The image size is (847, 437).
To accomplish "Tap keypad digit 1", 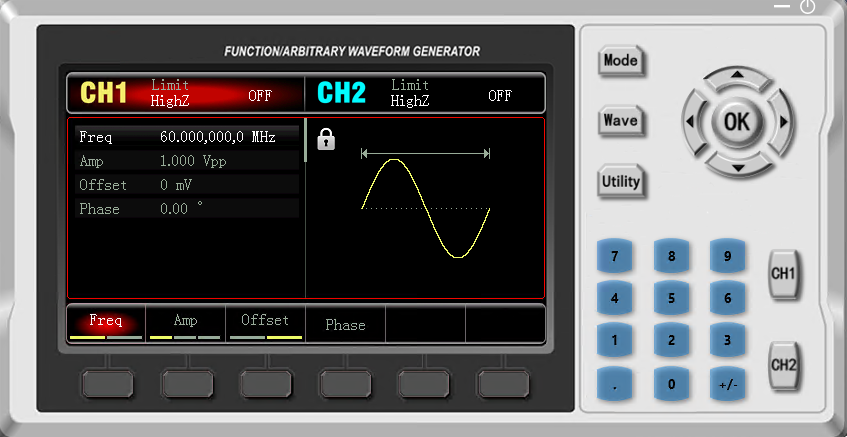I will [x=615, y=341].
